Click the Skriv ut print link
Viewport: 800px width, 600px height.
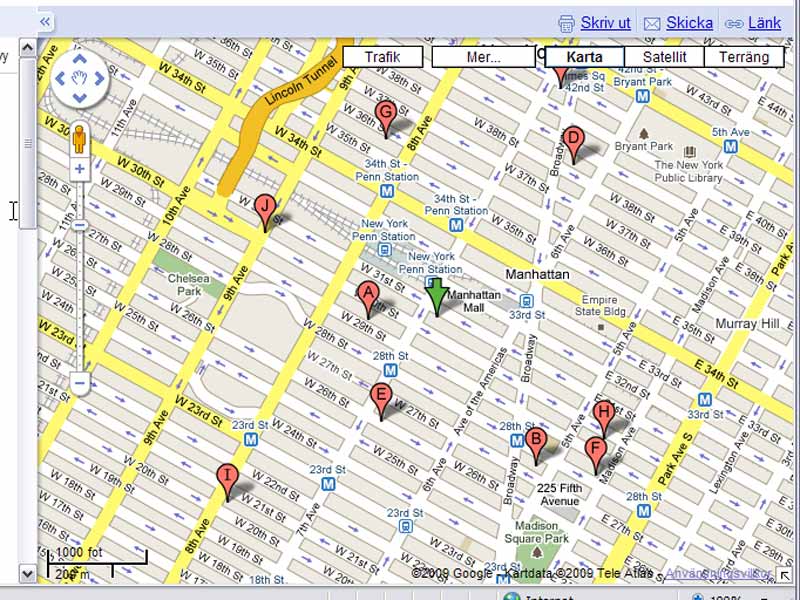click(595, 22)
